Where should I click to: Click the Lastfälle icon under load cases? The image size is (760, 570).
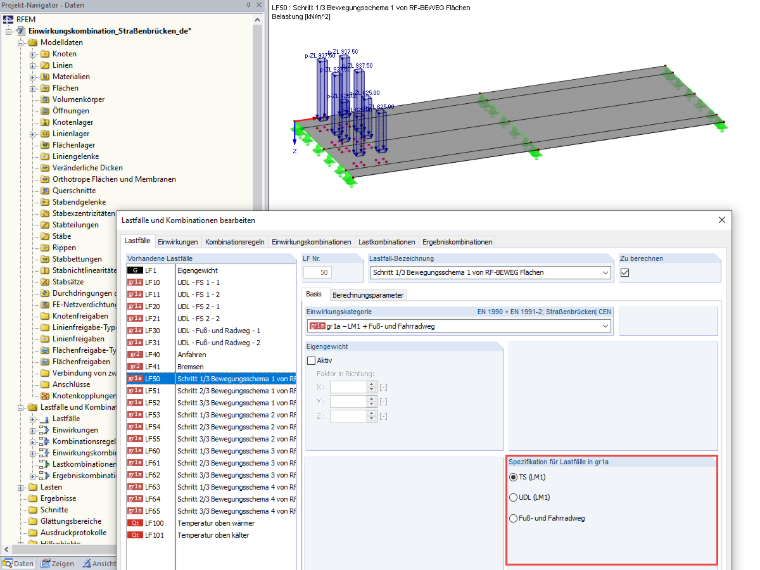coord(44,418)
